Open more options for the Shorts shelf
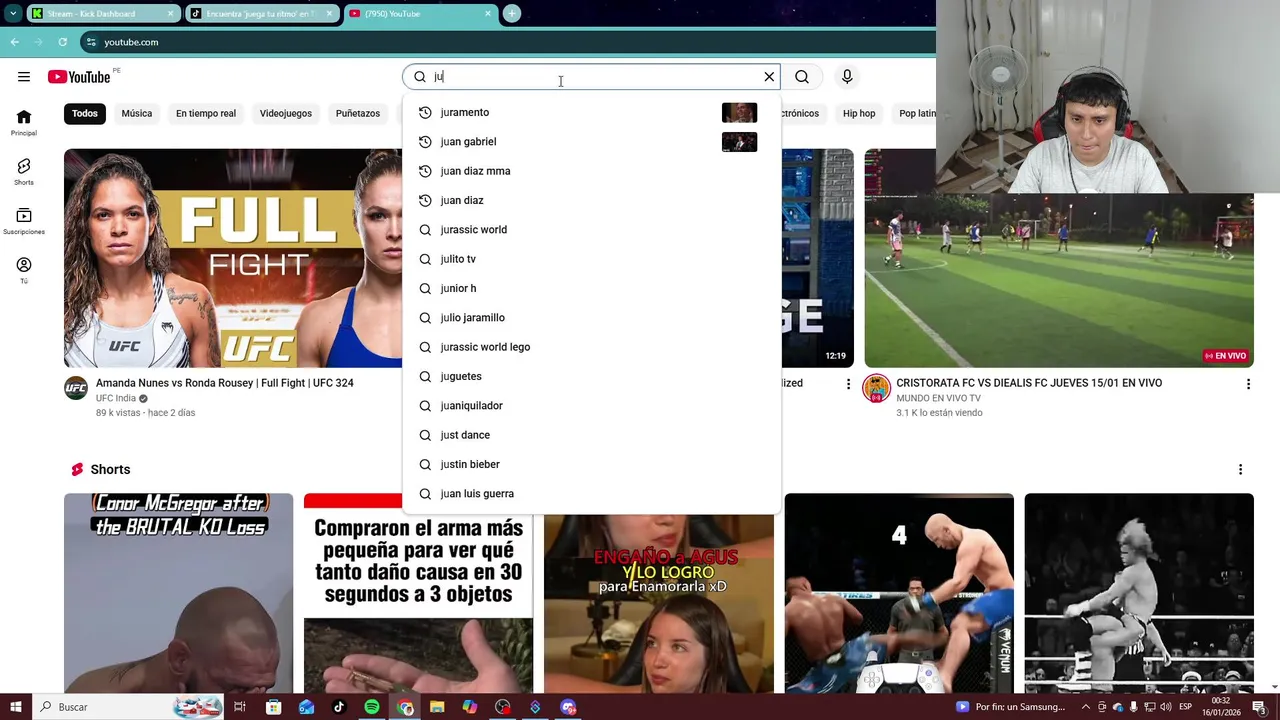 [1240, 470]
